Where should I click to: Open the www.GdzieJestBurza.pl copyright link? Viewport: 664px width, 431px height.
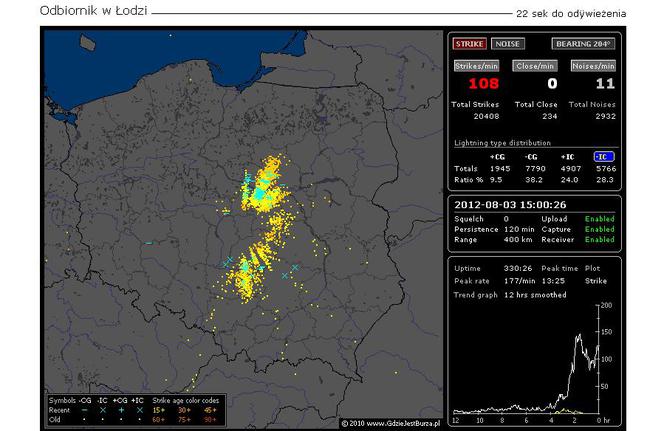coord(390,423)
